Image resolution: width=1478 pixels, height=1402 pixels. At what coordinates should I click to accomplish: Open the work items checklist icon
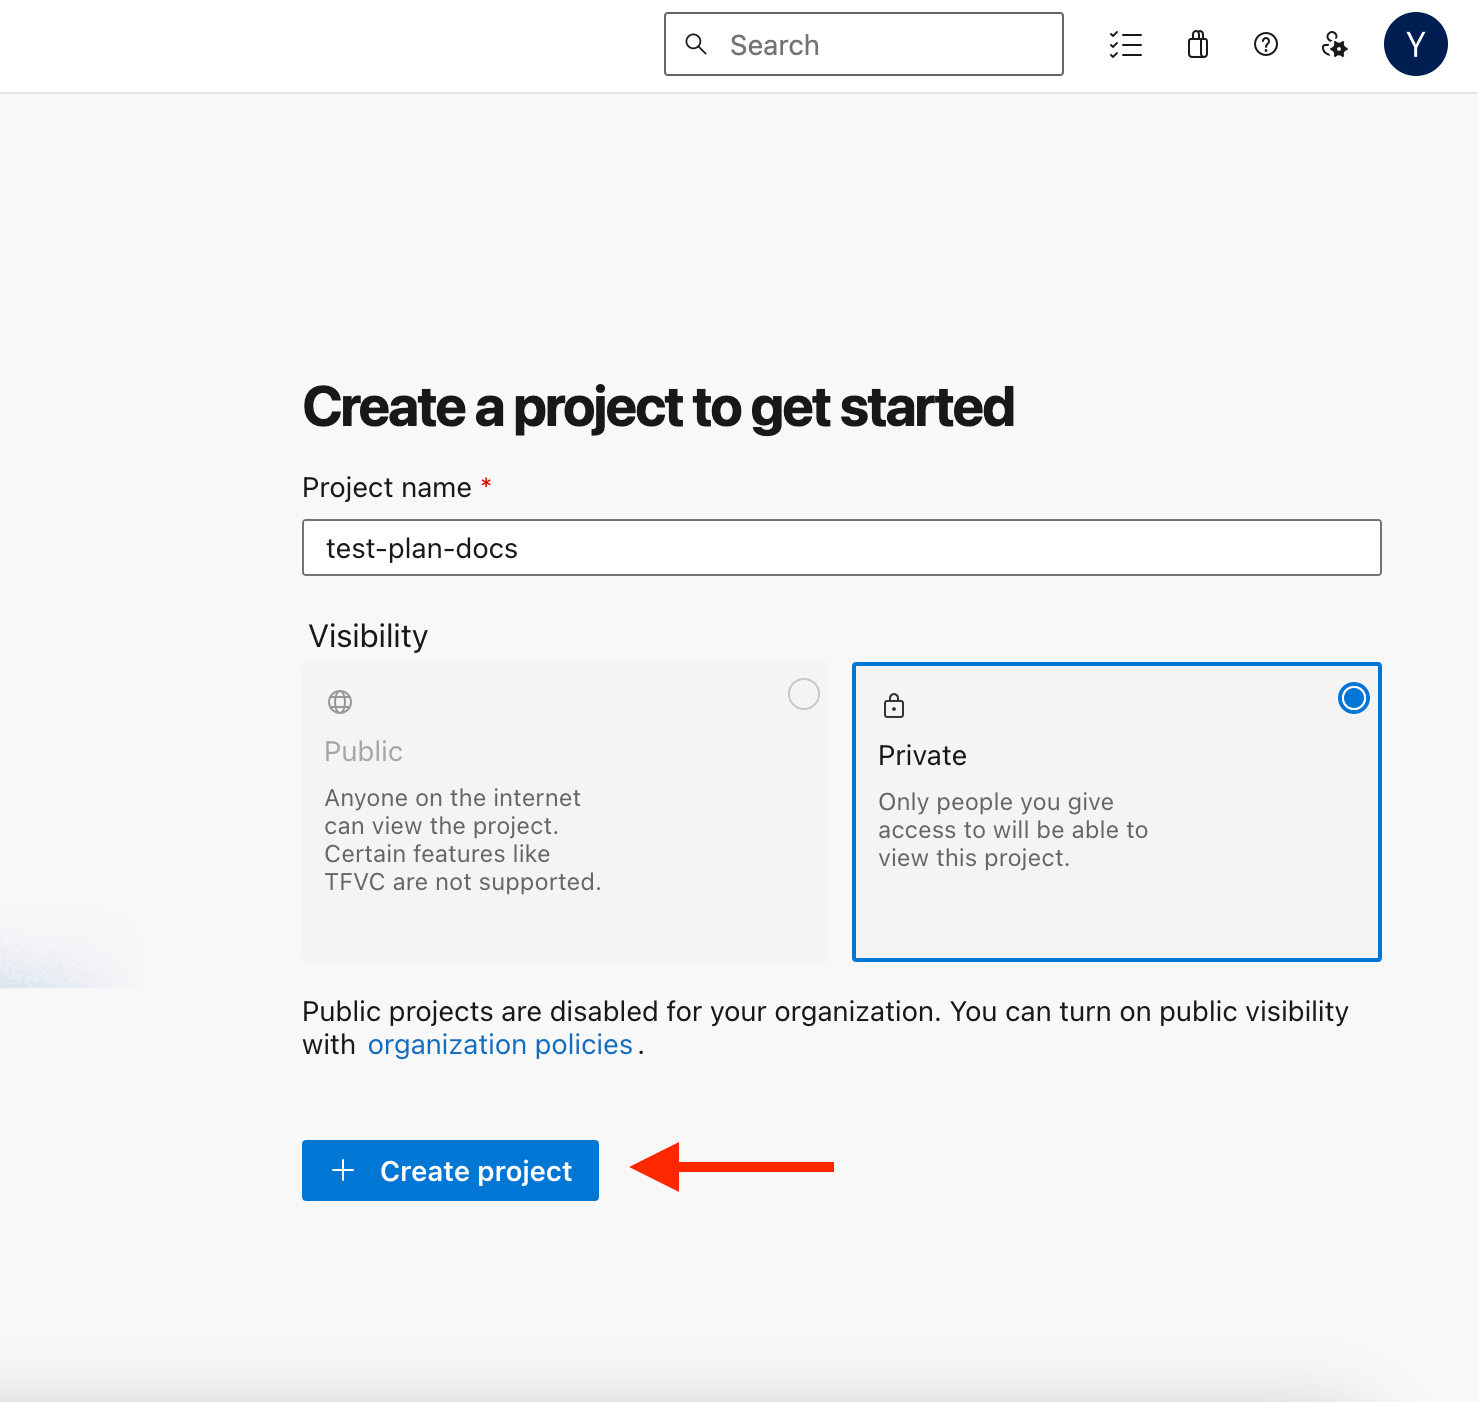coord(1125,45)
